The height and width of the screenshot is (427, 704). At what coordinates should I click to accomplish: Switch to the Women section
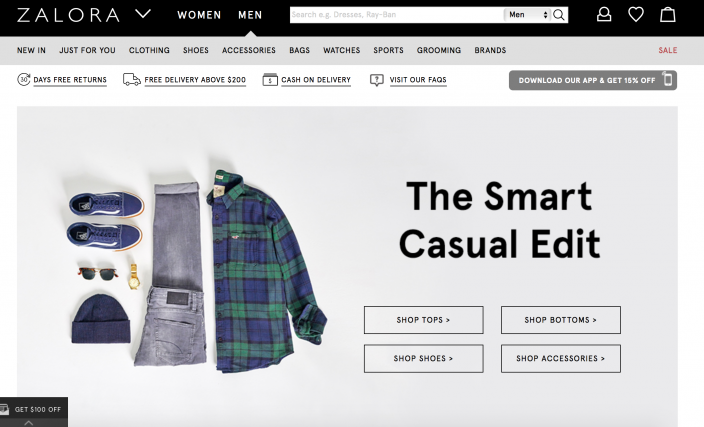[x=199, y=15]
